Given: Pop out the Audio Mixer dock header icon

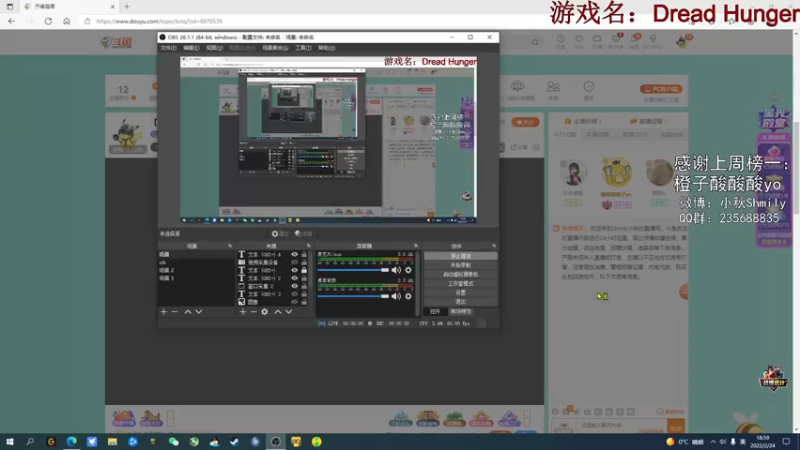Looking at the screenshot, I should pos(416,246).
